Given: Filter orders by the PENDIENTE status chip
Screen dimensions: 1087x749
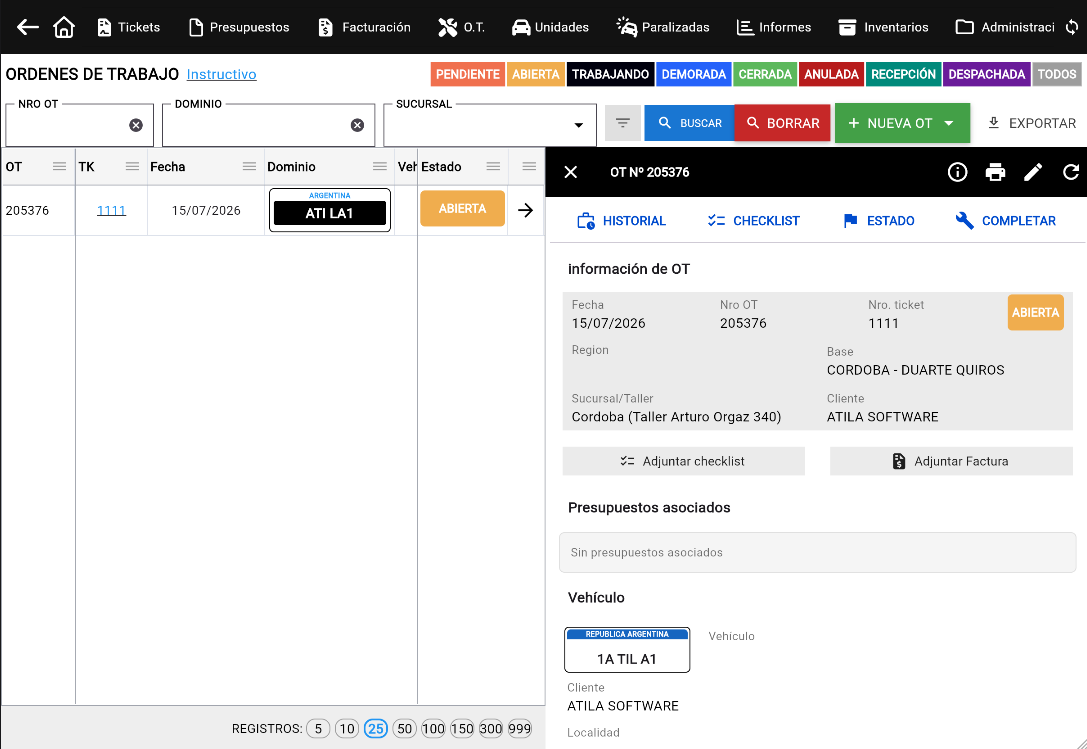Looking at the screenshot, I should click(468, 74).
